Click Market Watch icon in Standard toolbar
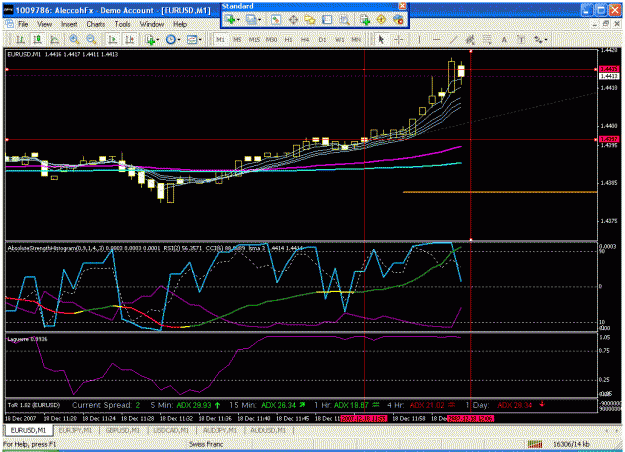625x452 pixels. click(x=276, y=19)
